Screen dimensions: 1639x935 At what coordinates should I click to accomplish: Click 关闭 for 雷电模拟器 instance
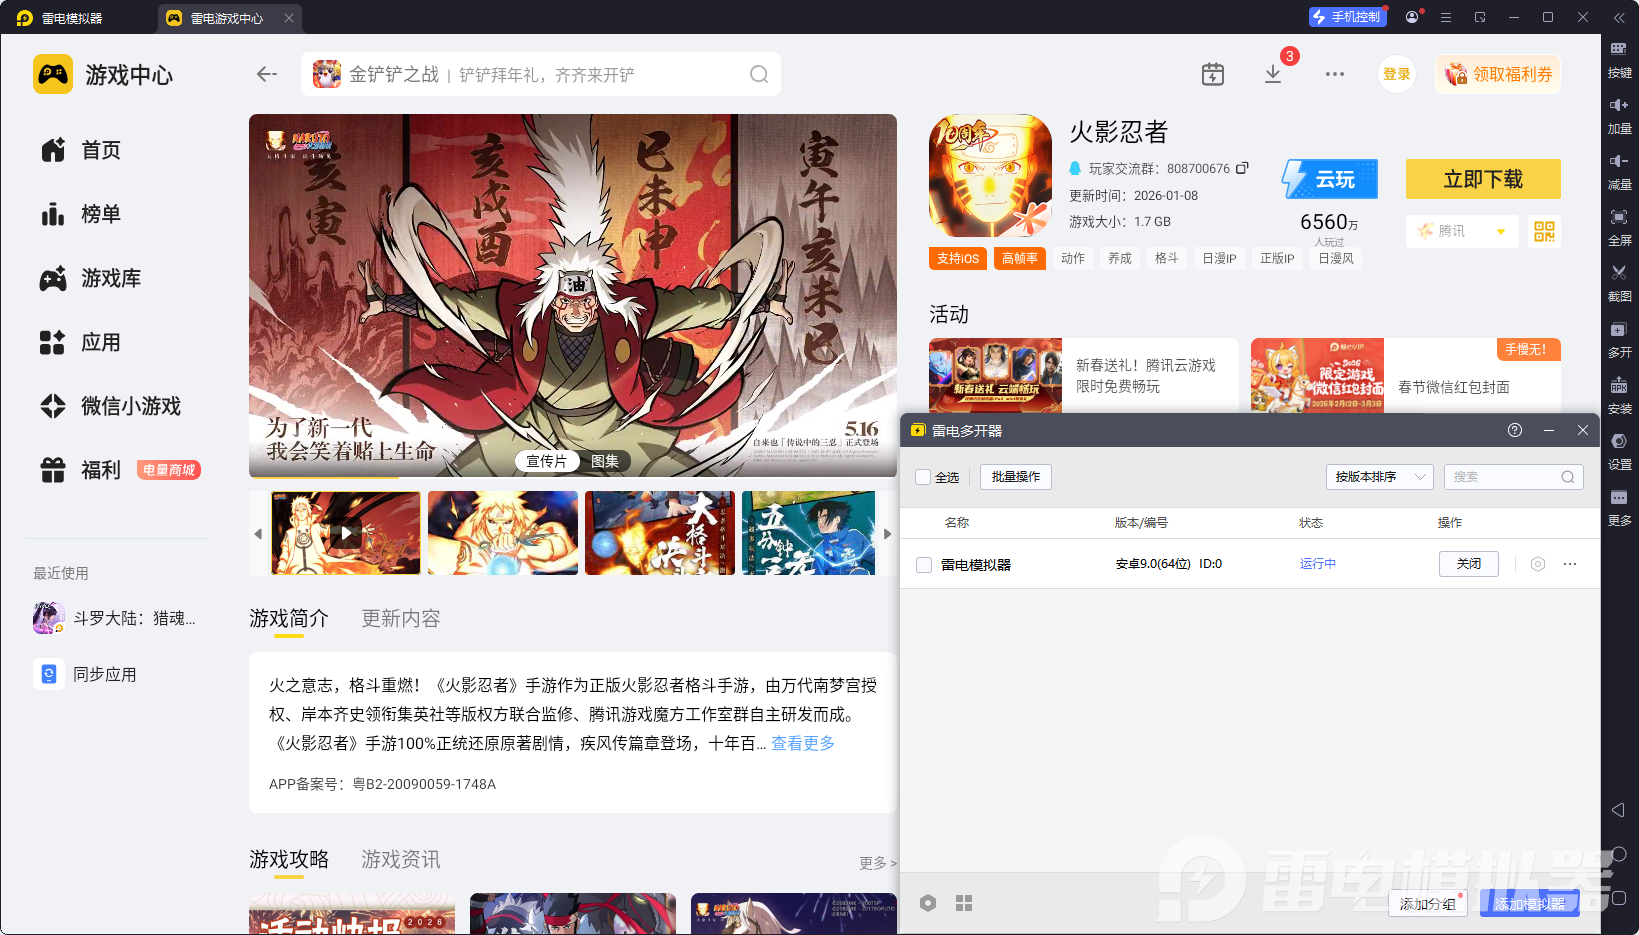[x=1469, y=564]
